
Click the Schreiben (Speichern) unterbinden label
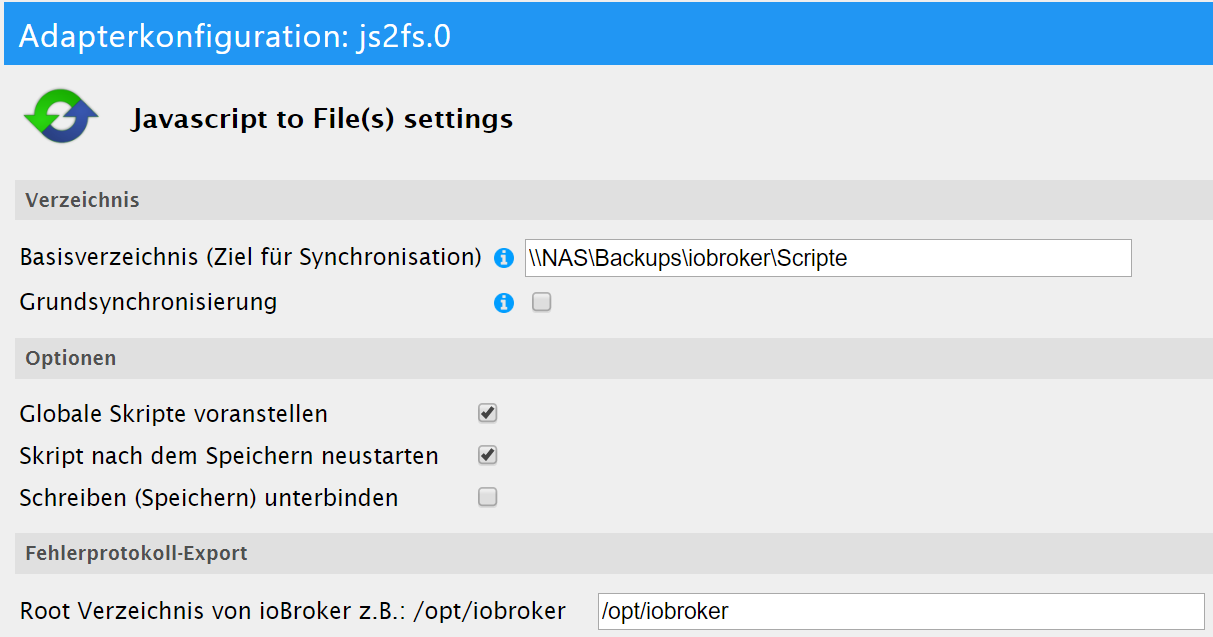209,497
